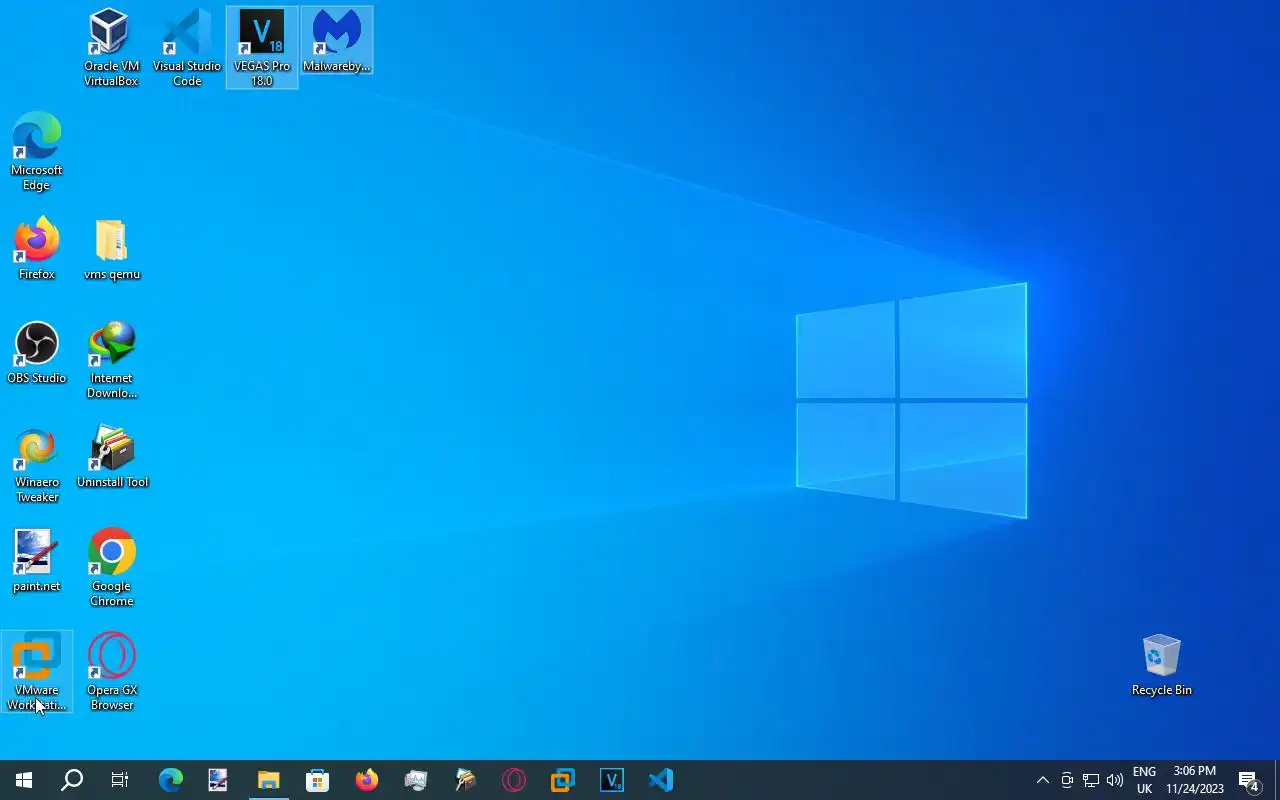
Task: Select the Opera GX Browser desktop shortcut
Action: pyautogui.click(x=112, y=671)
